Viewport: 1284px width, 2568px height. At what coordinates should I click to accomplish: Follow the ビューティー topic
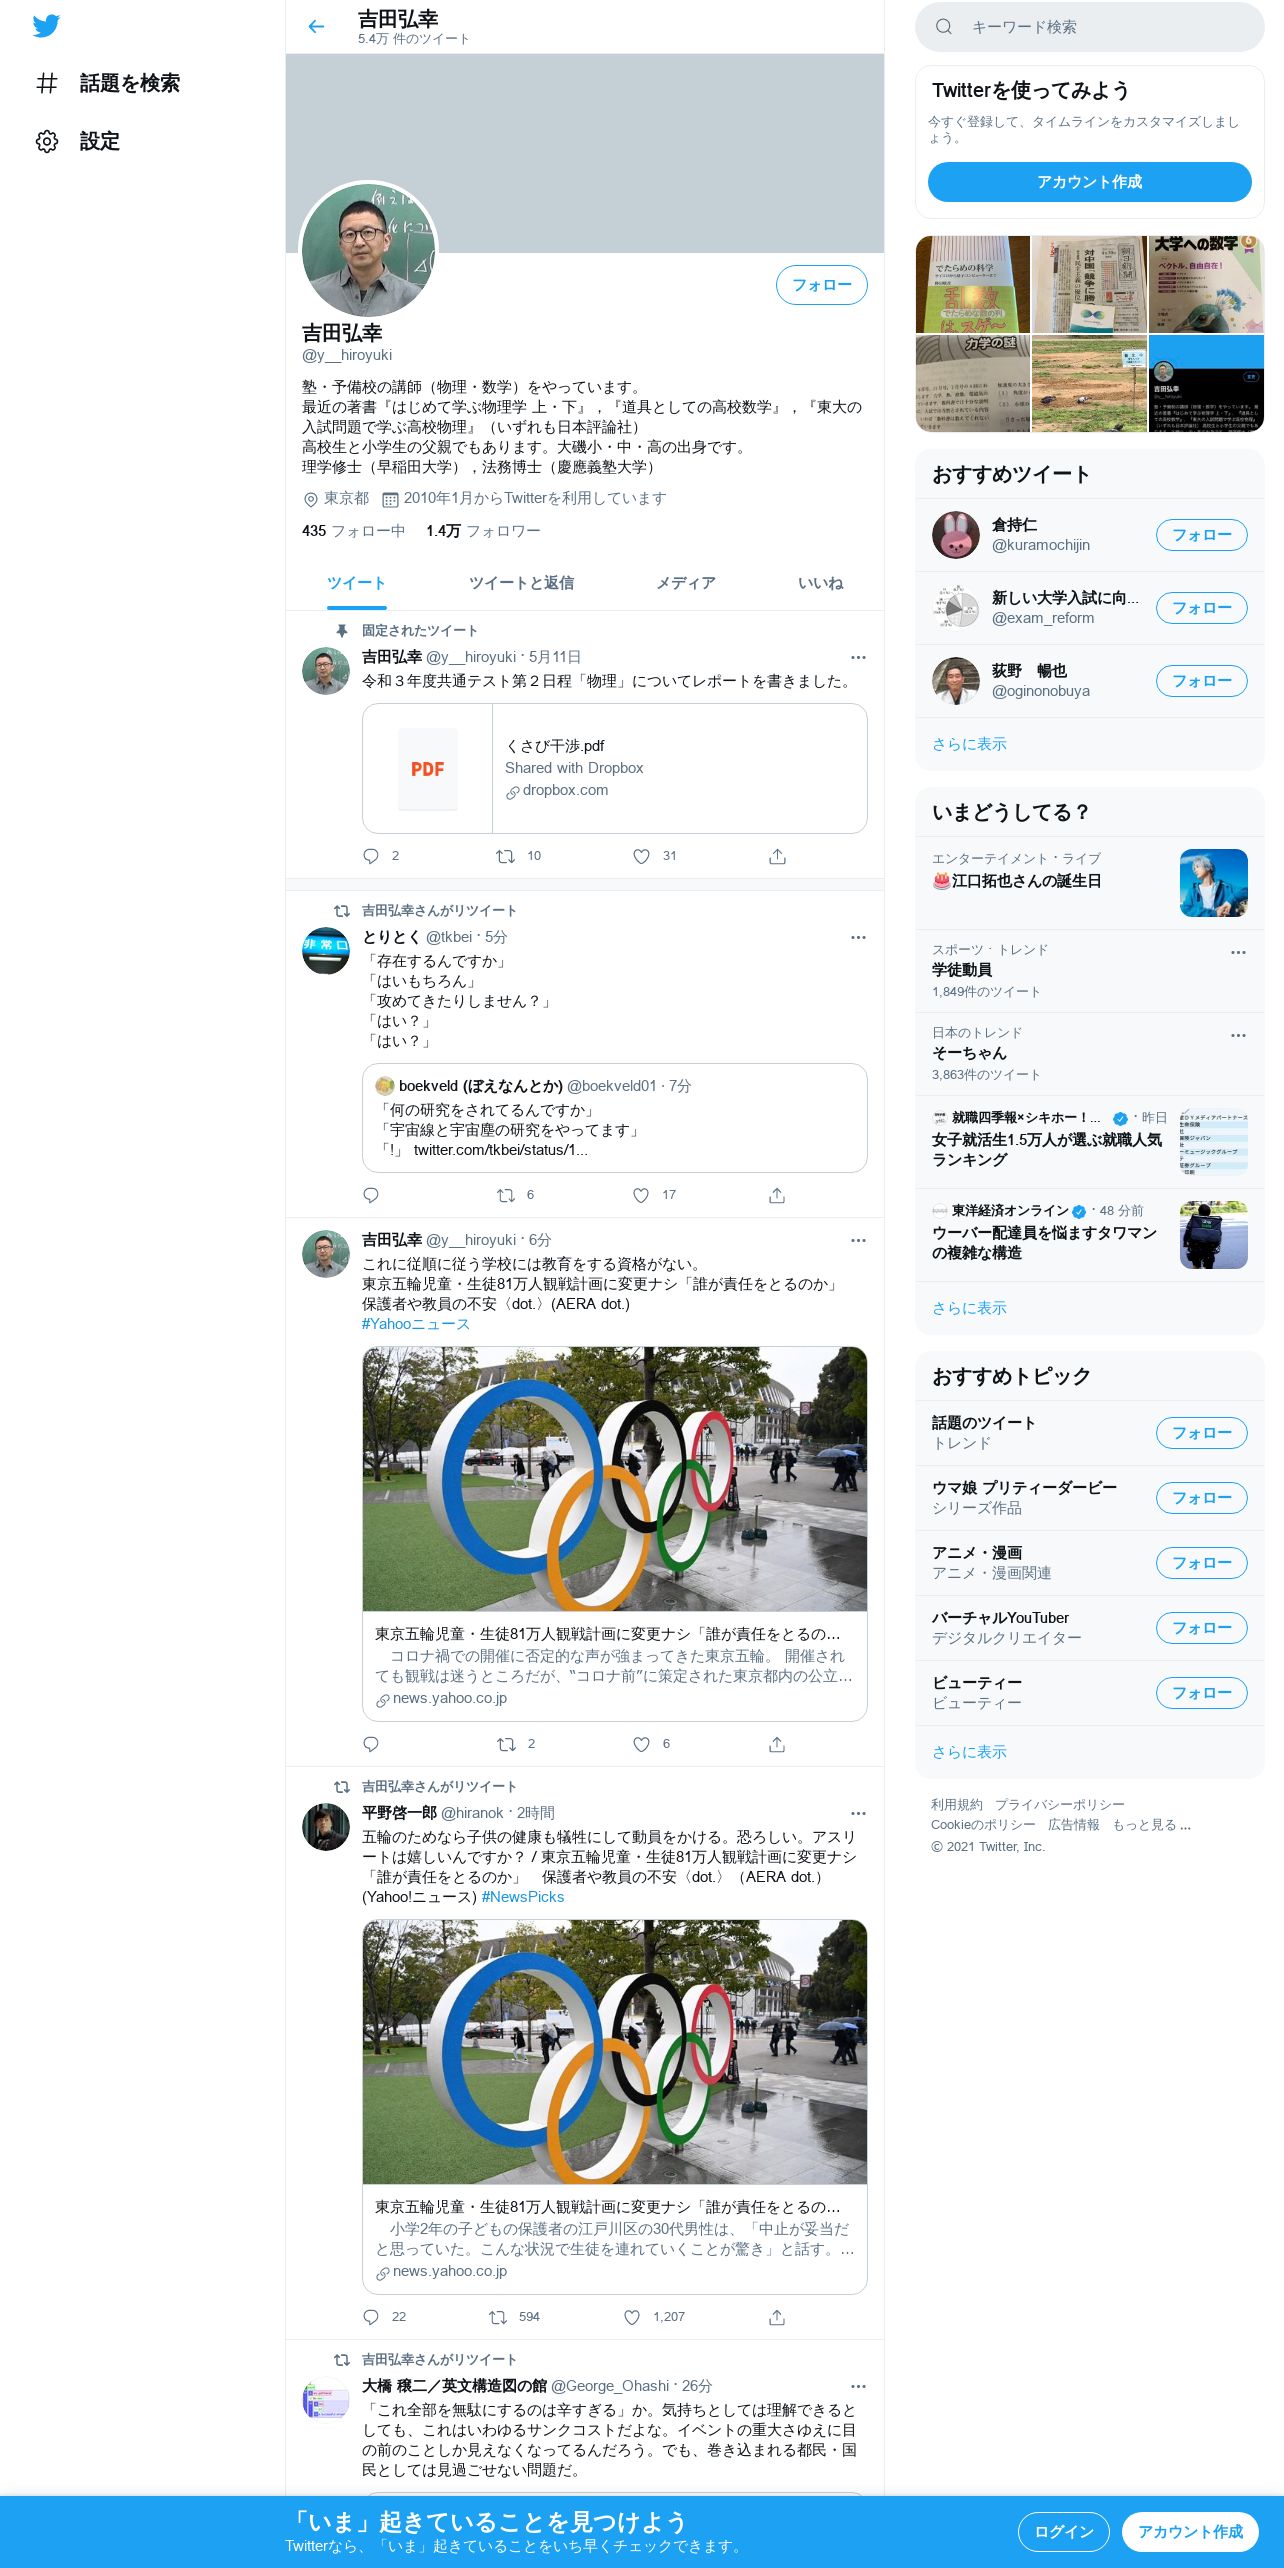click(1201, 1693)
